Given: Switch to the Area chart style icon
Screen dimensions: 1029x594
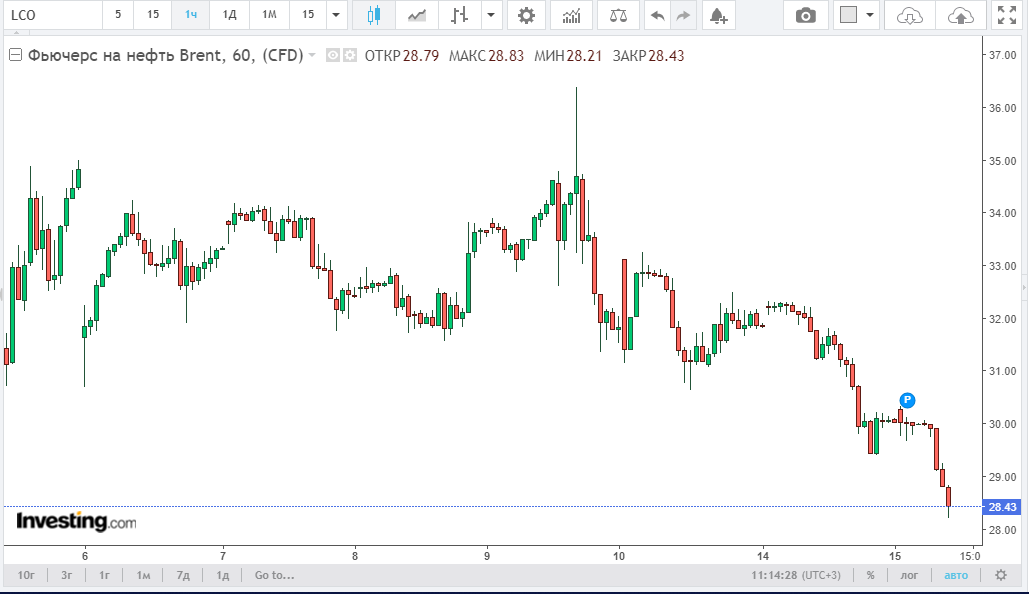Looking at the screenshot, I should [x=417, y=15].
